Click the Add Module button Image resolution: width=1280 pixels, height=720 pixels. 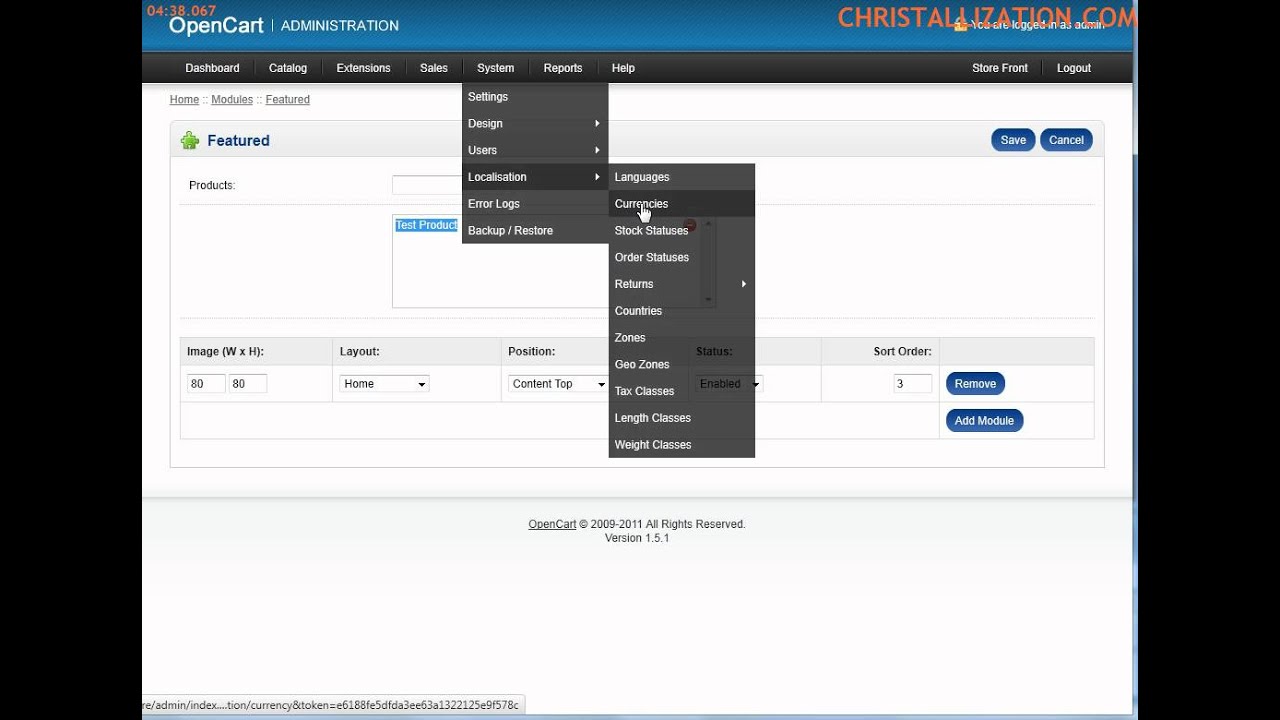pyautogui.click(x=984, y=421)
